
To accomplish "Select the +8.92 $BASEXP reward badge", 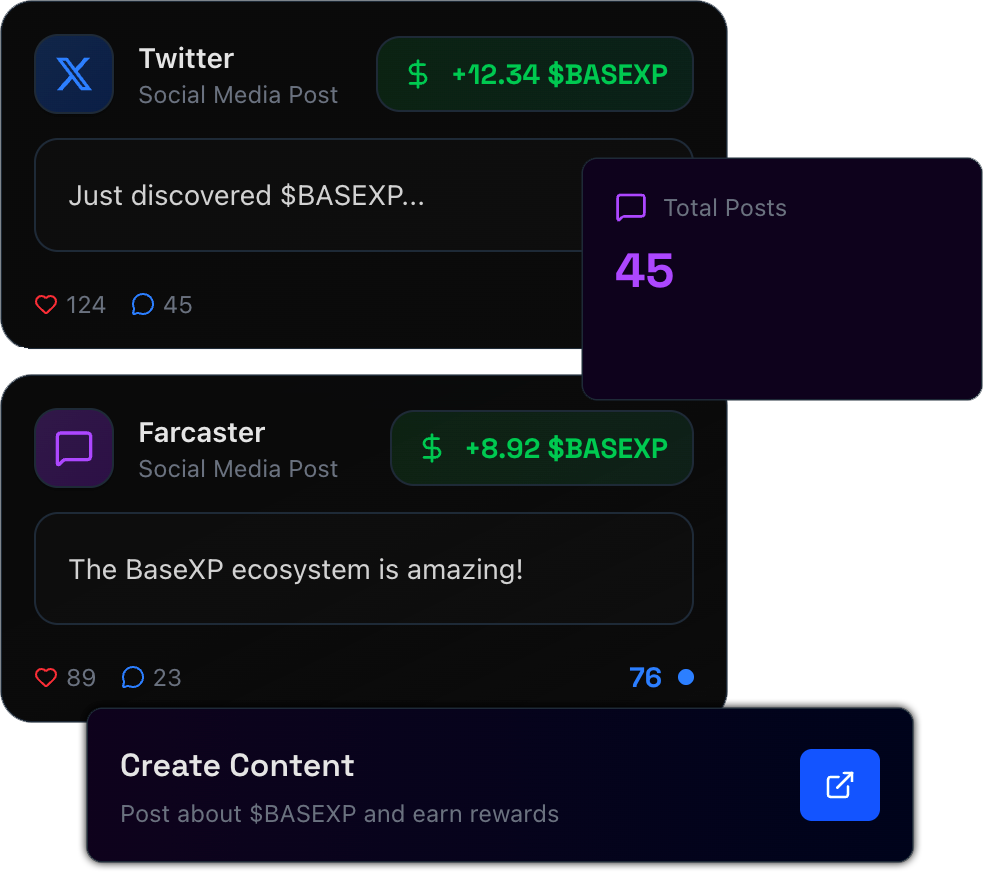I will click(x=541, y=448).
